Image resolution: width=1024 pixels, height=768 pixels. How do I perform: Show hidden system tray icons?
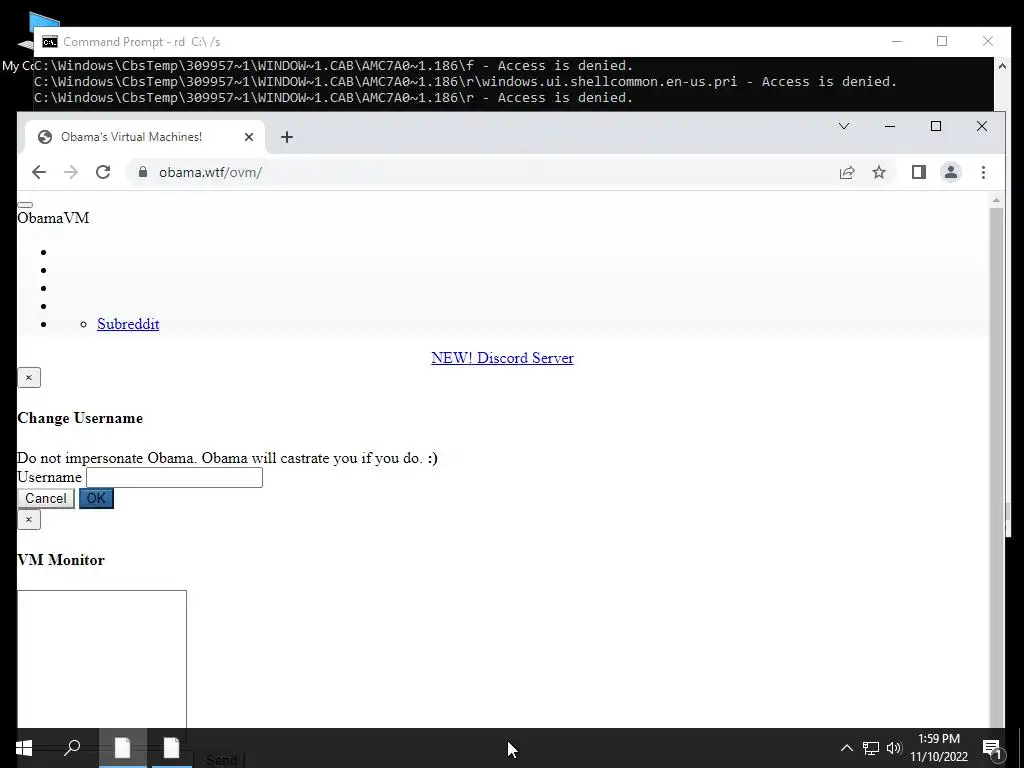[x=846, y=748]
